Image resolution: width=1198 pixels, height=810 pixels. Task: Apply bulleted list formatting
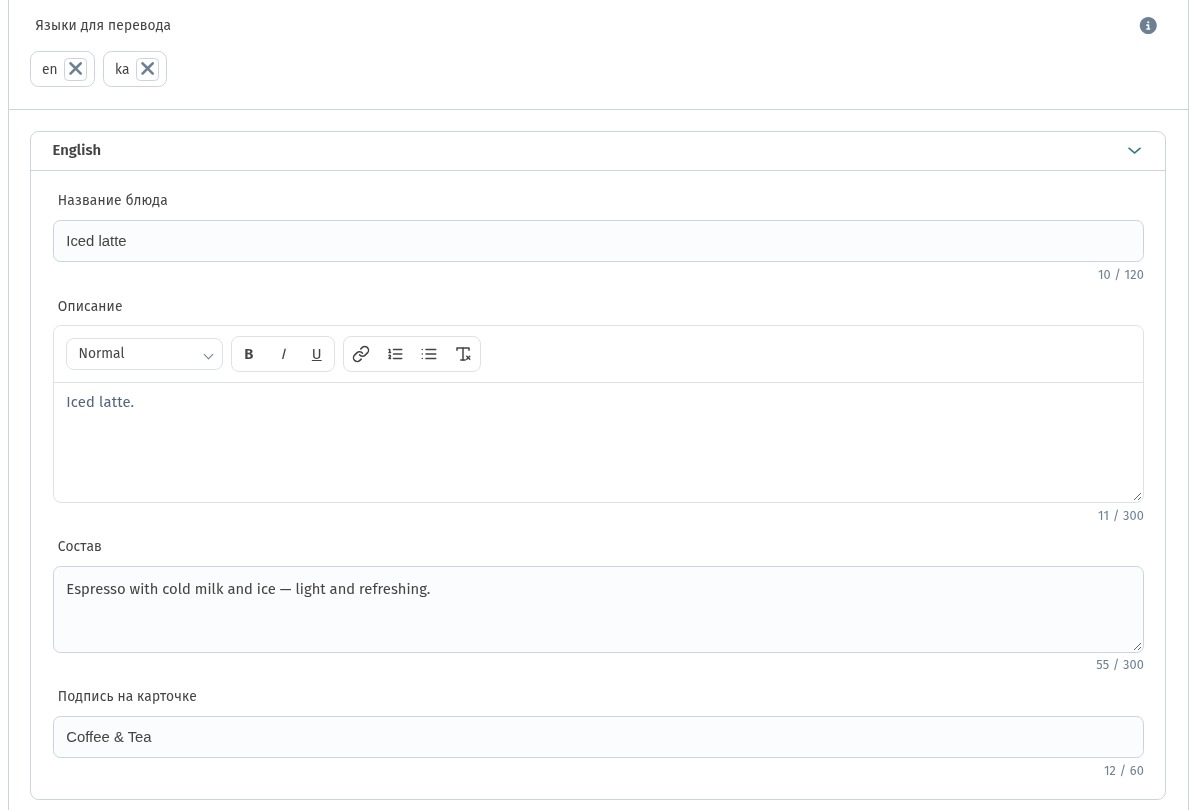[x=429, y=354]
